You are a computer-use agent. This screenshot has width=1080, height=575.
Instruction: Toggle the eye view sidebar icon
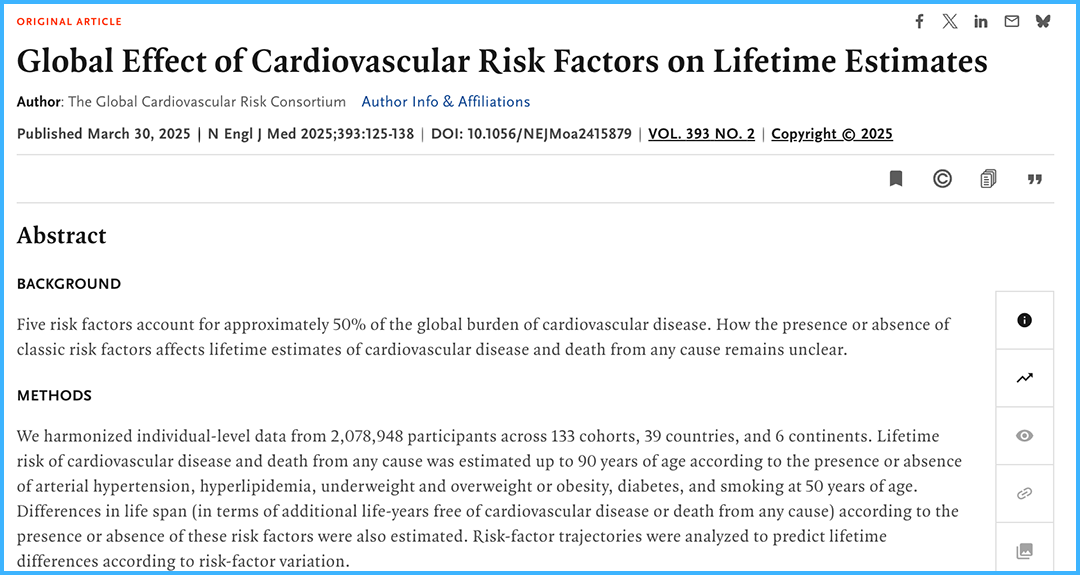point(1024,436)
